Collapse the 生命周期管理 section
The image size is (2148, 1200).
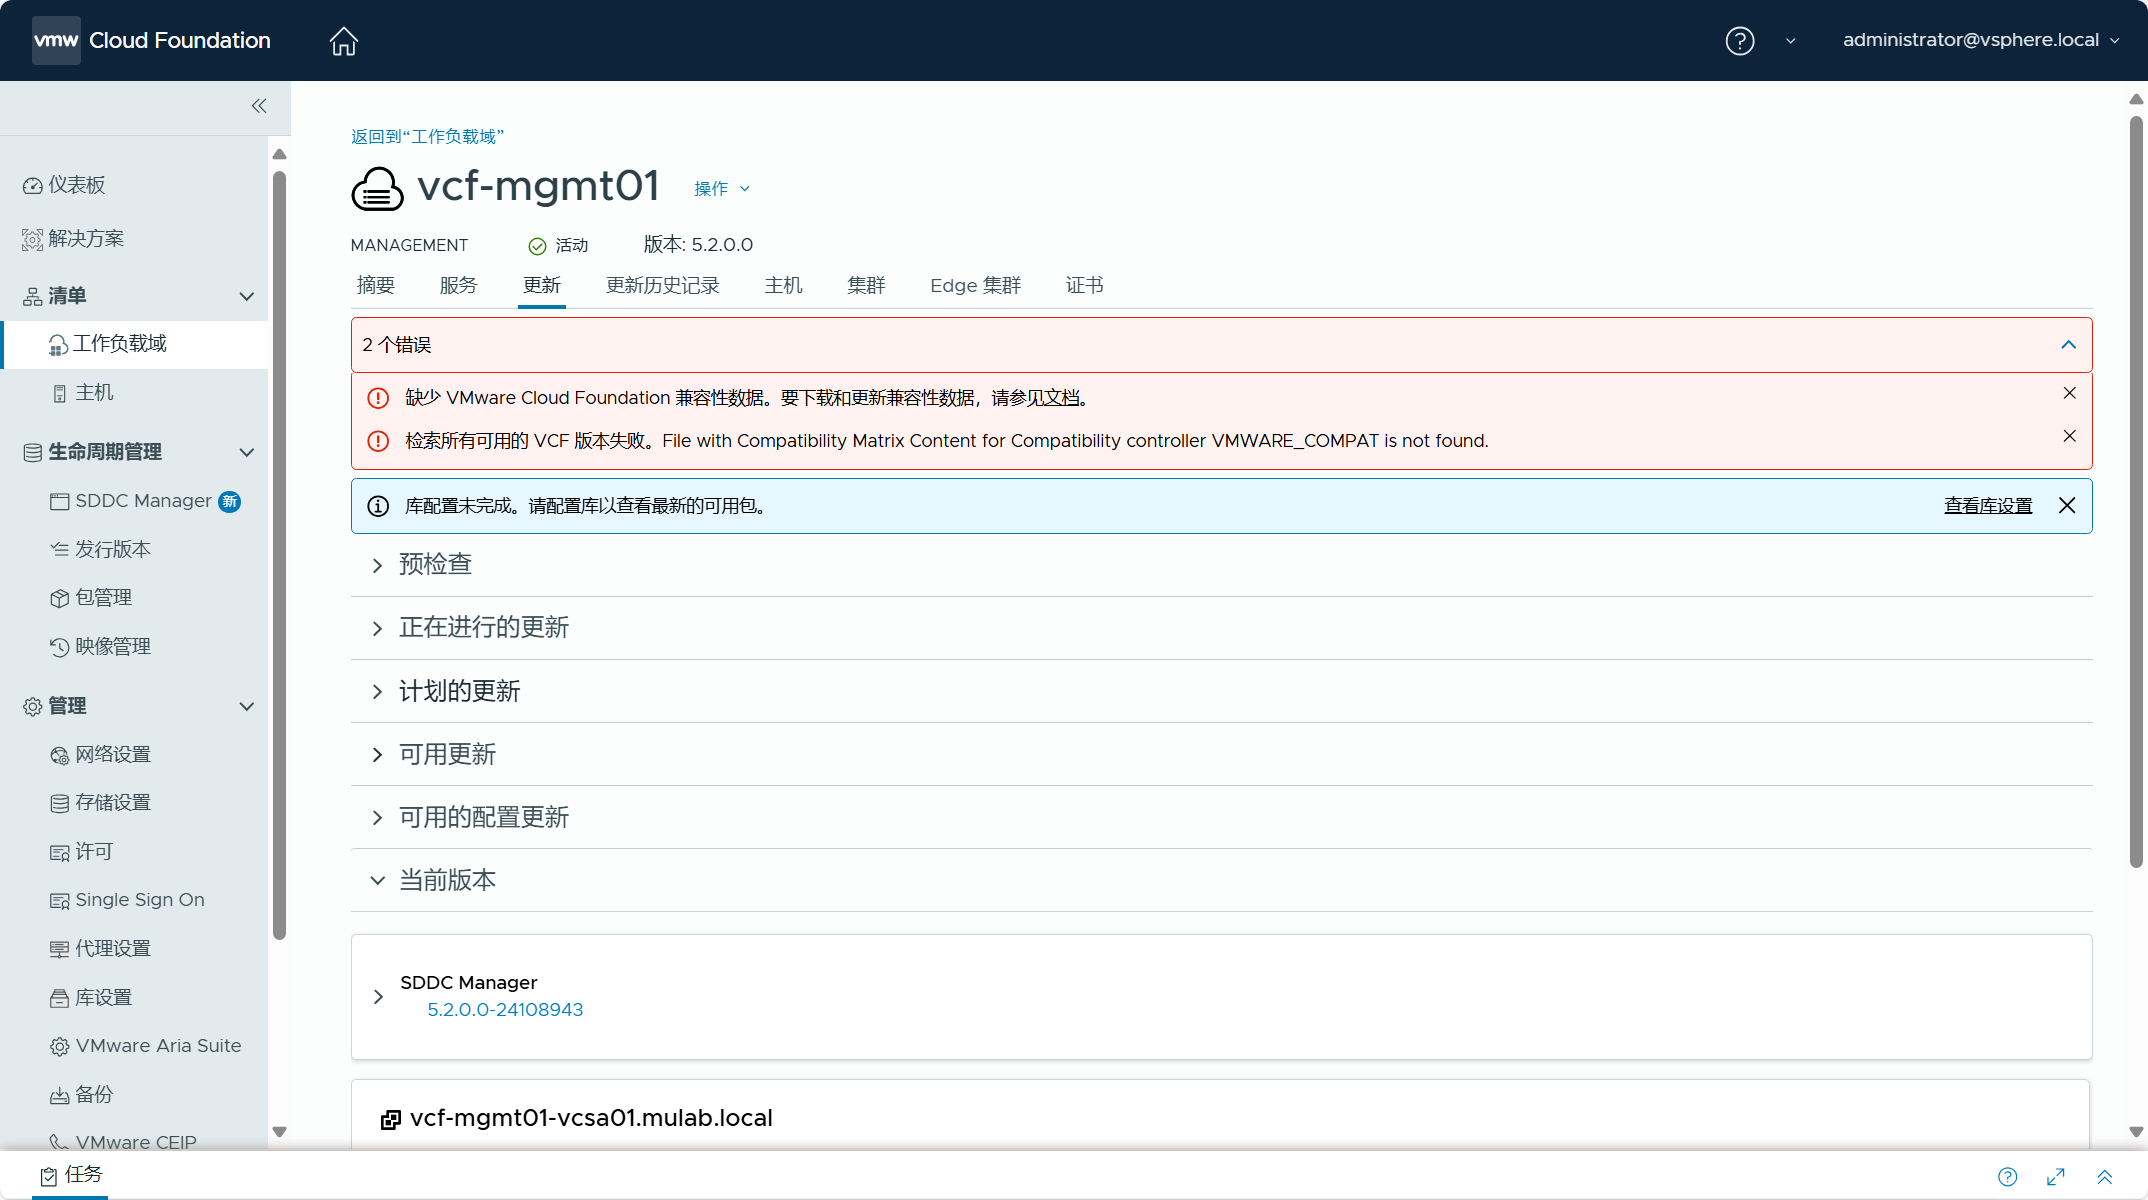coord(246,452)
